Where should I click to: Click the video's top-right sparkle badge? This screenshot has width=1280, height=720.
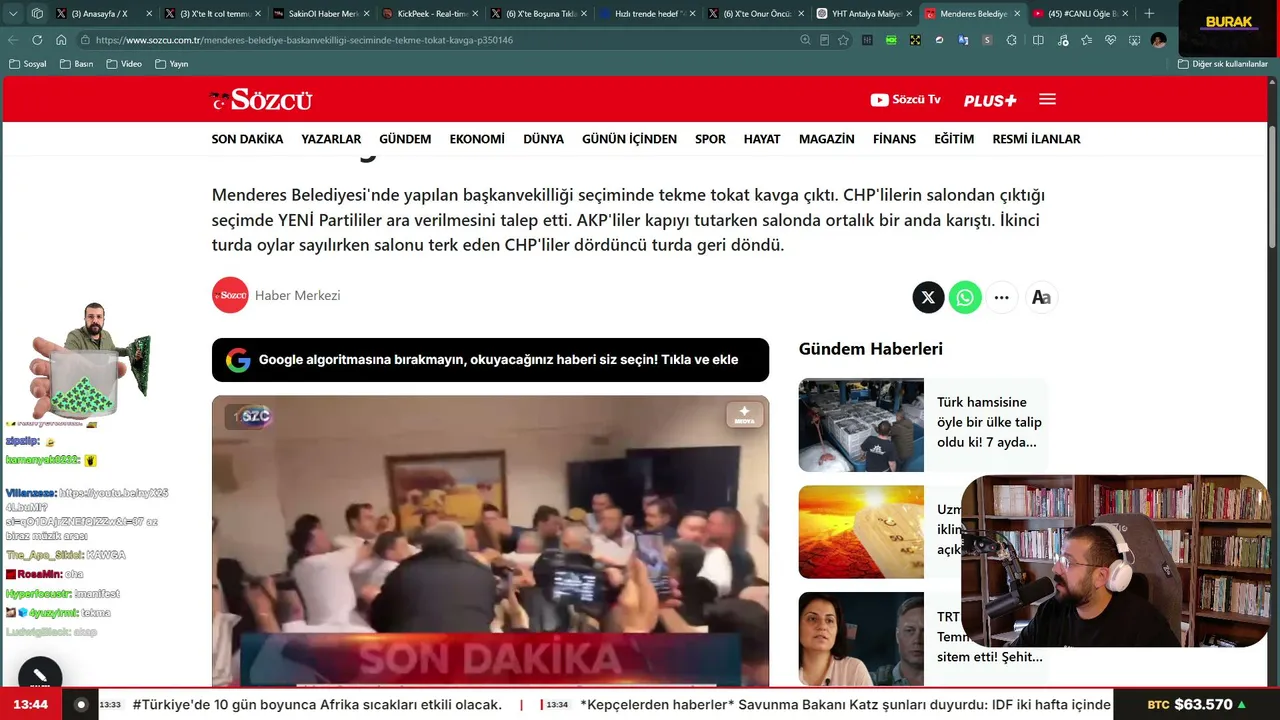tap(744, 415)
